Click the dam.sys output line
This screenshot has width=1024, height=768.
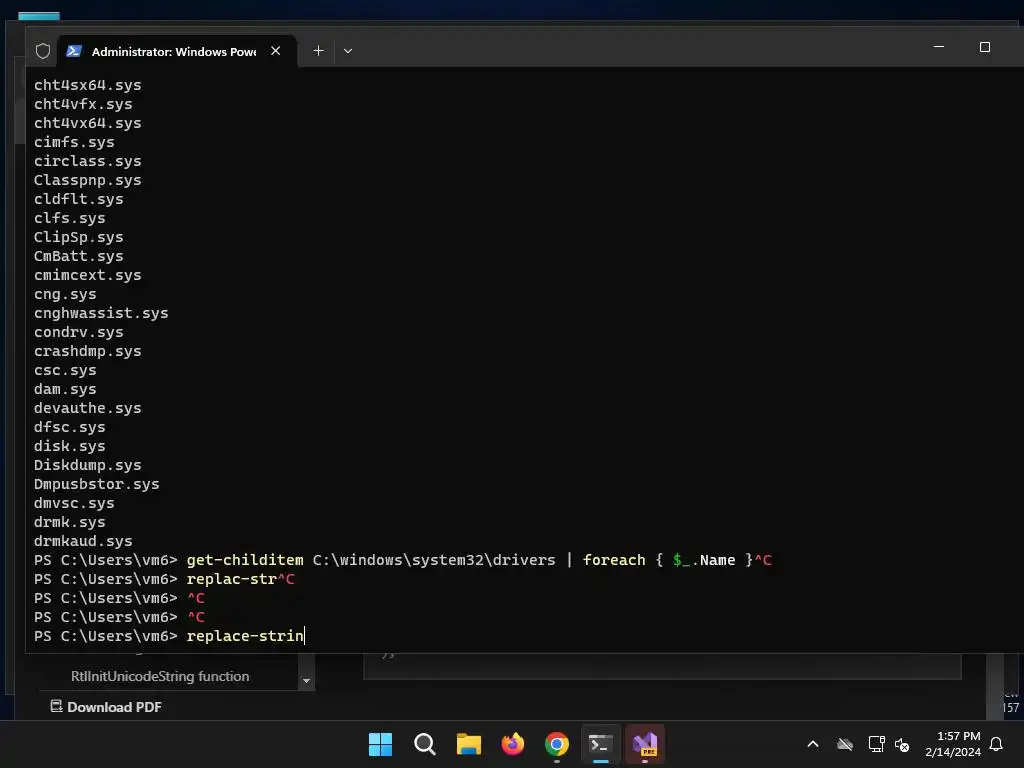click(65, 389)
